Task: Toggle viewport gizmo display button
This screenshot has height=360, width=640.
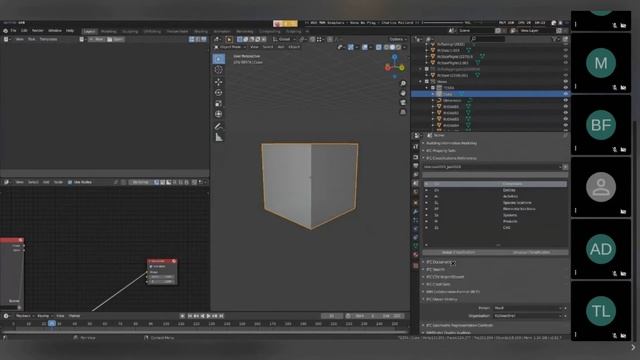Action: click(350, 47)
